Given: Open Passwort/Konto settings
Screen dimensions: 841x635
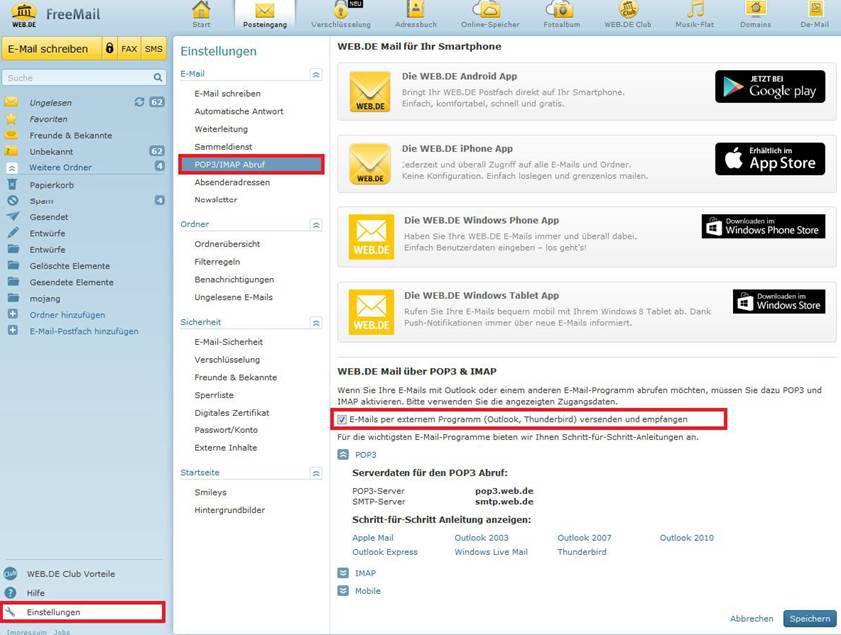Looking at the screenshot, I should point(226,430).
